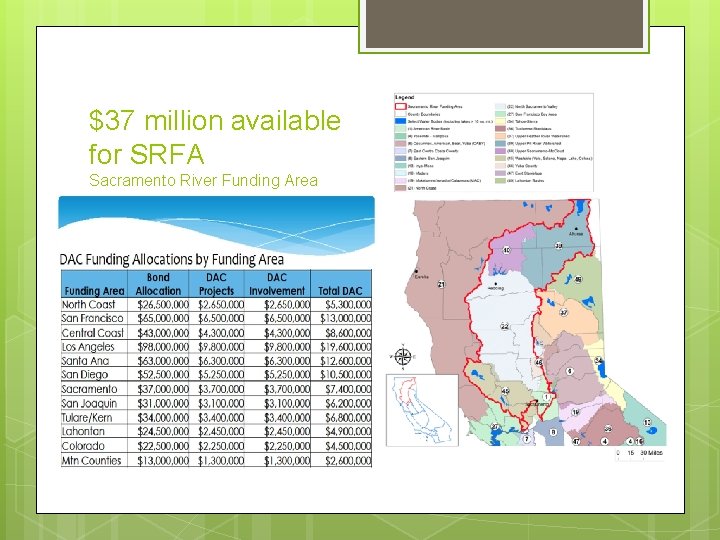Click Colorado bond allocation "$22,500,000"
This screenshot has height=540, width=720.
coord(163,446)
